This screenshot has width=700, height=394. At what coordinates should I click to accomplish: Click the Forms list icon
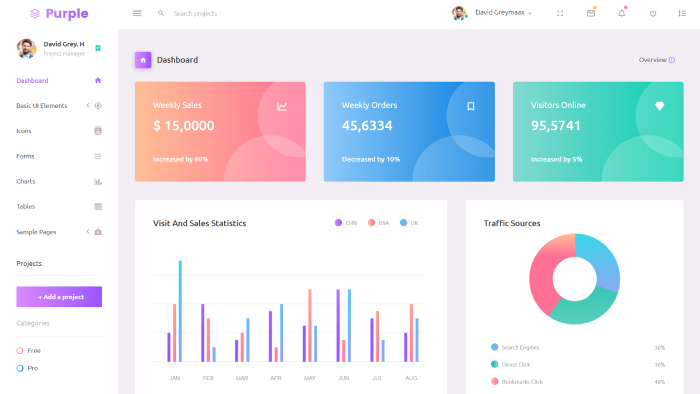pyautogui.click(x=98, y=156)
